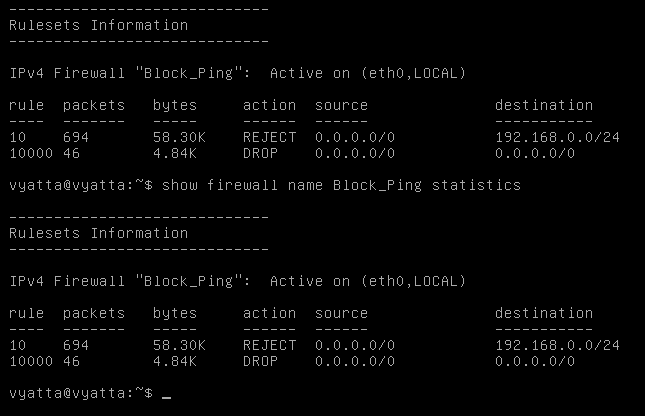Click the blinking cursor at the final prompt
The height and width of the screenshot is (416, 645).
(166, 394)
